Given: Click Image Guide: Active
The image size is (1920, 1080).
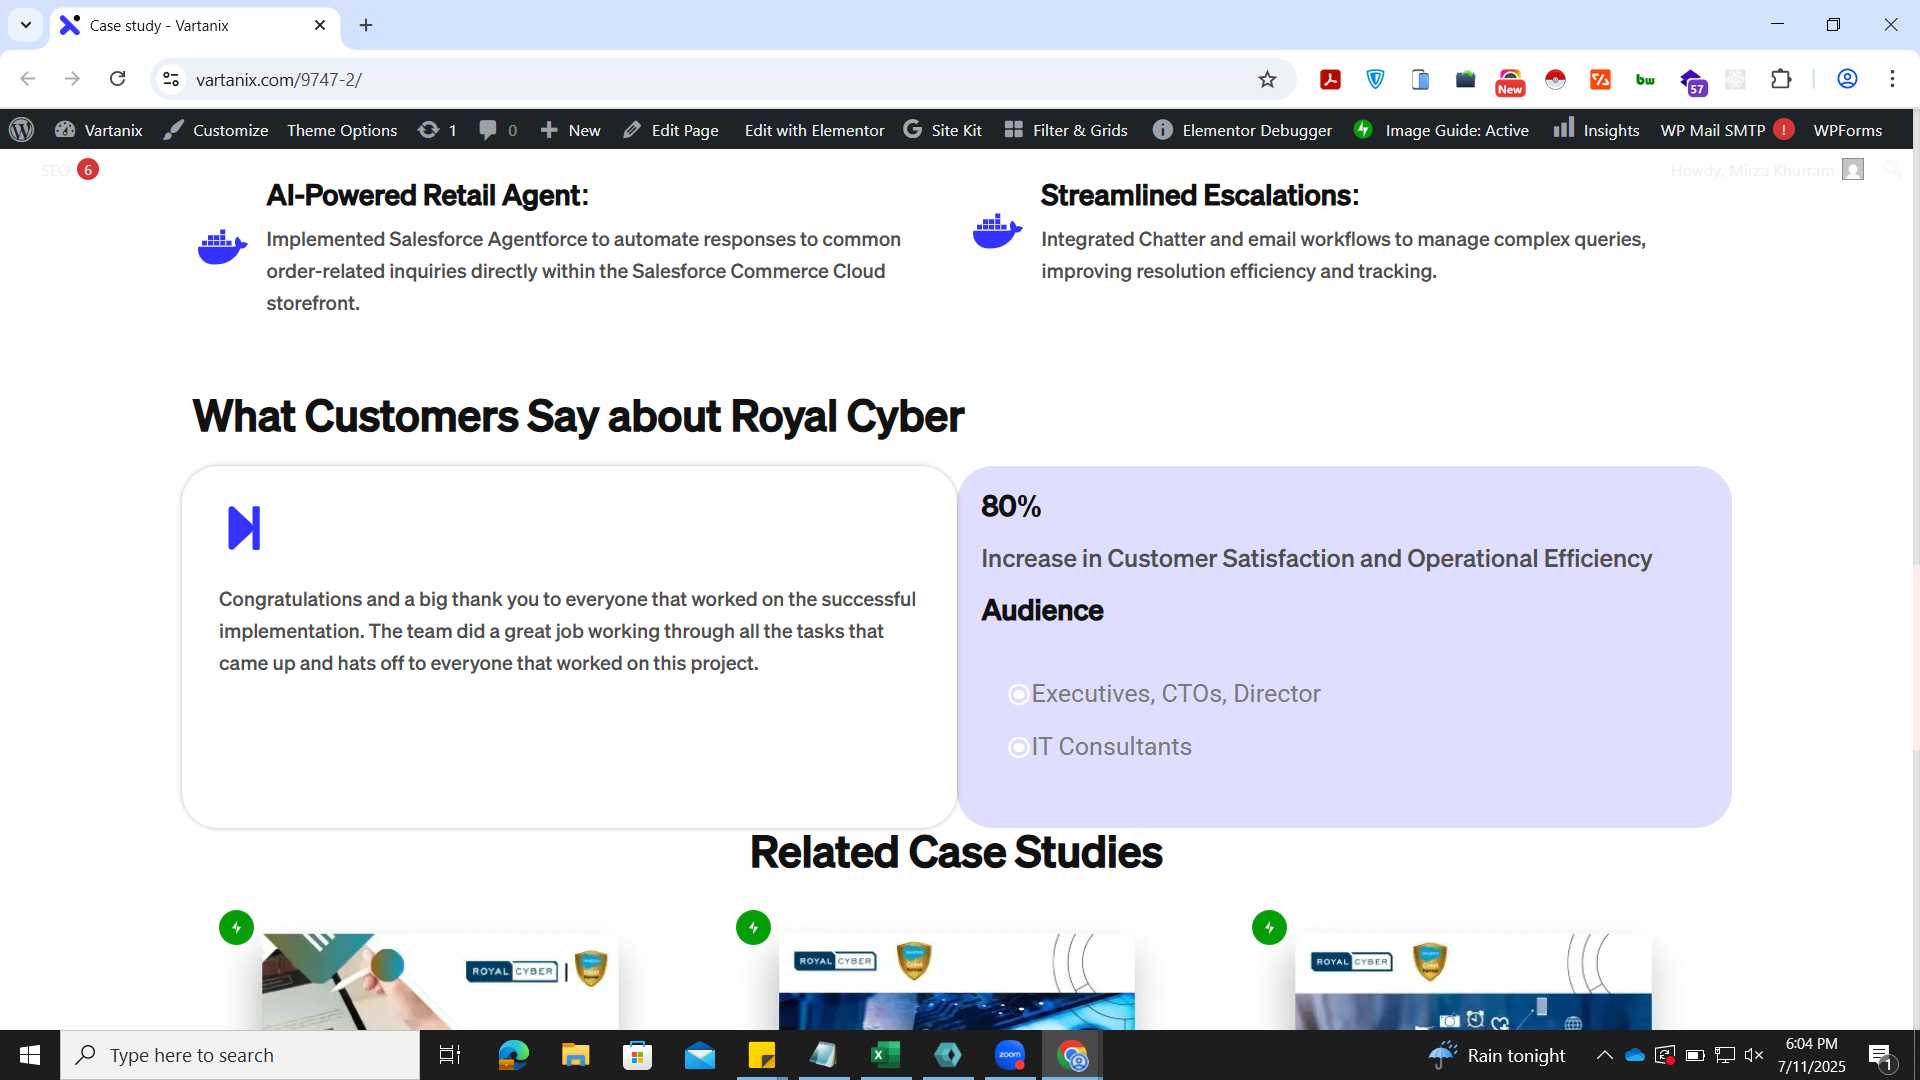Looking at the screenshot, I should [x=1441, y=130].
